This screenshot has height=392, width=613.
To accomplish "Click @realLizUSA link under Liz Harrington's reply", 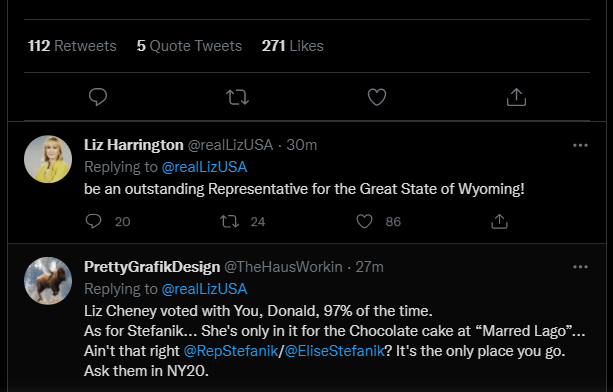I will pos(204,167).
